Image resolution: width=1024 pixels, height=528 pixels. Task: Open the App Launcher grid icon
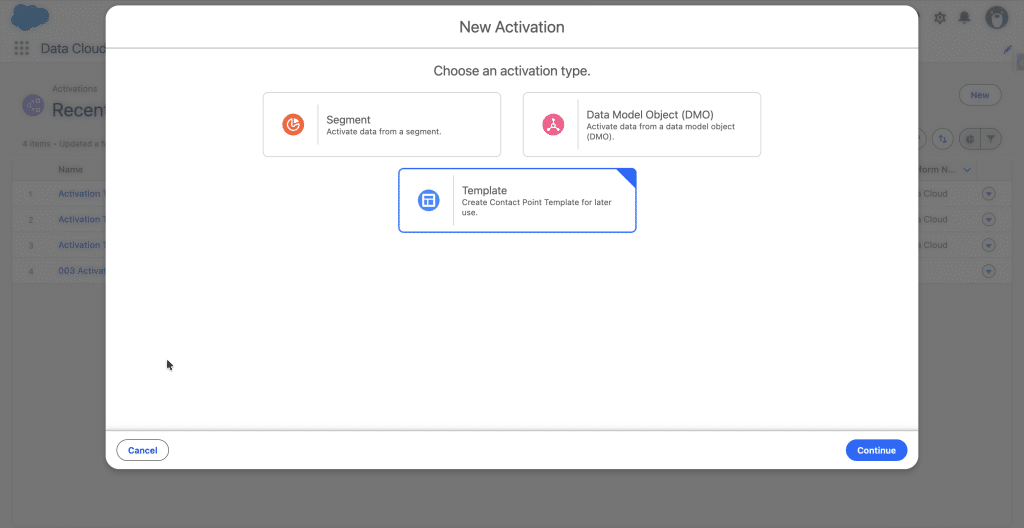tap(21, 48)
